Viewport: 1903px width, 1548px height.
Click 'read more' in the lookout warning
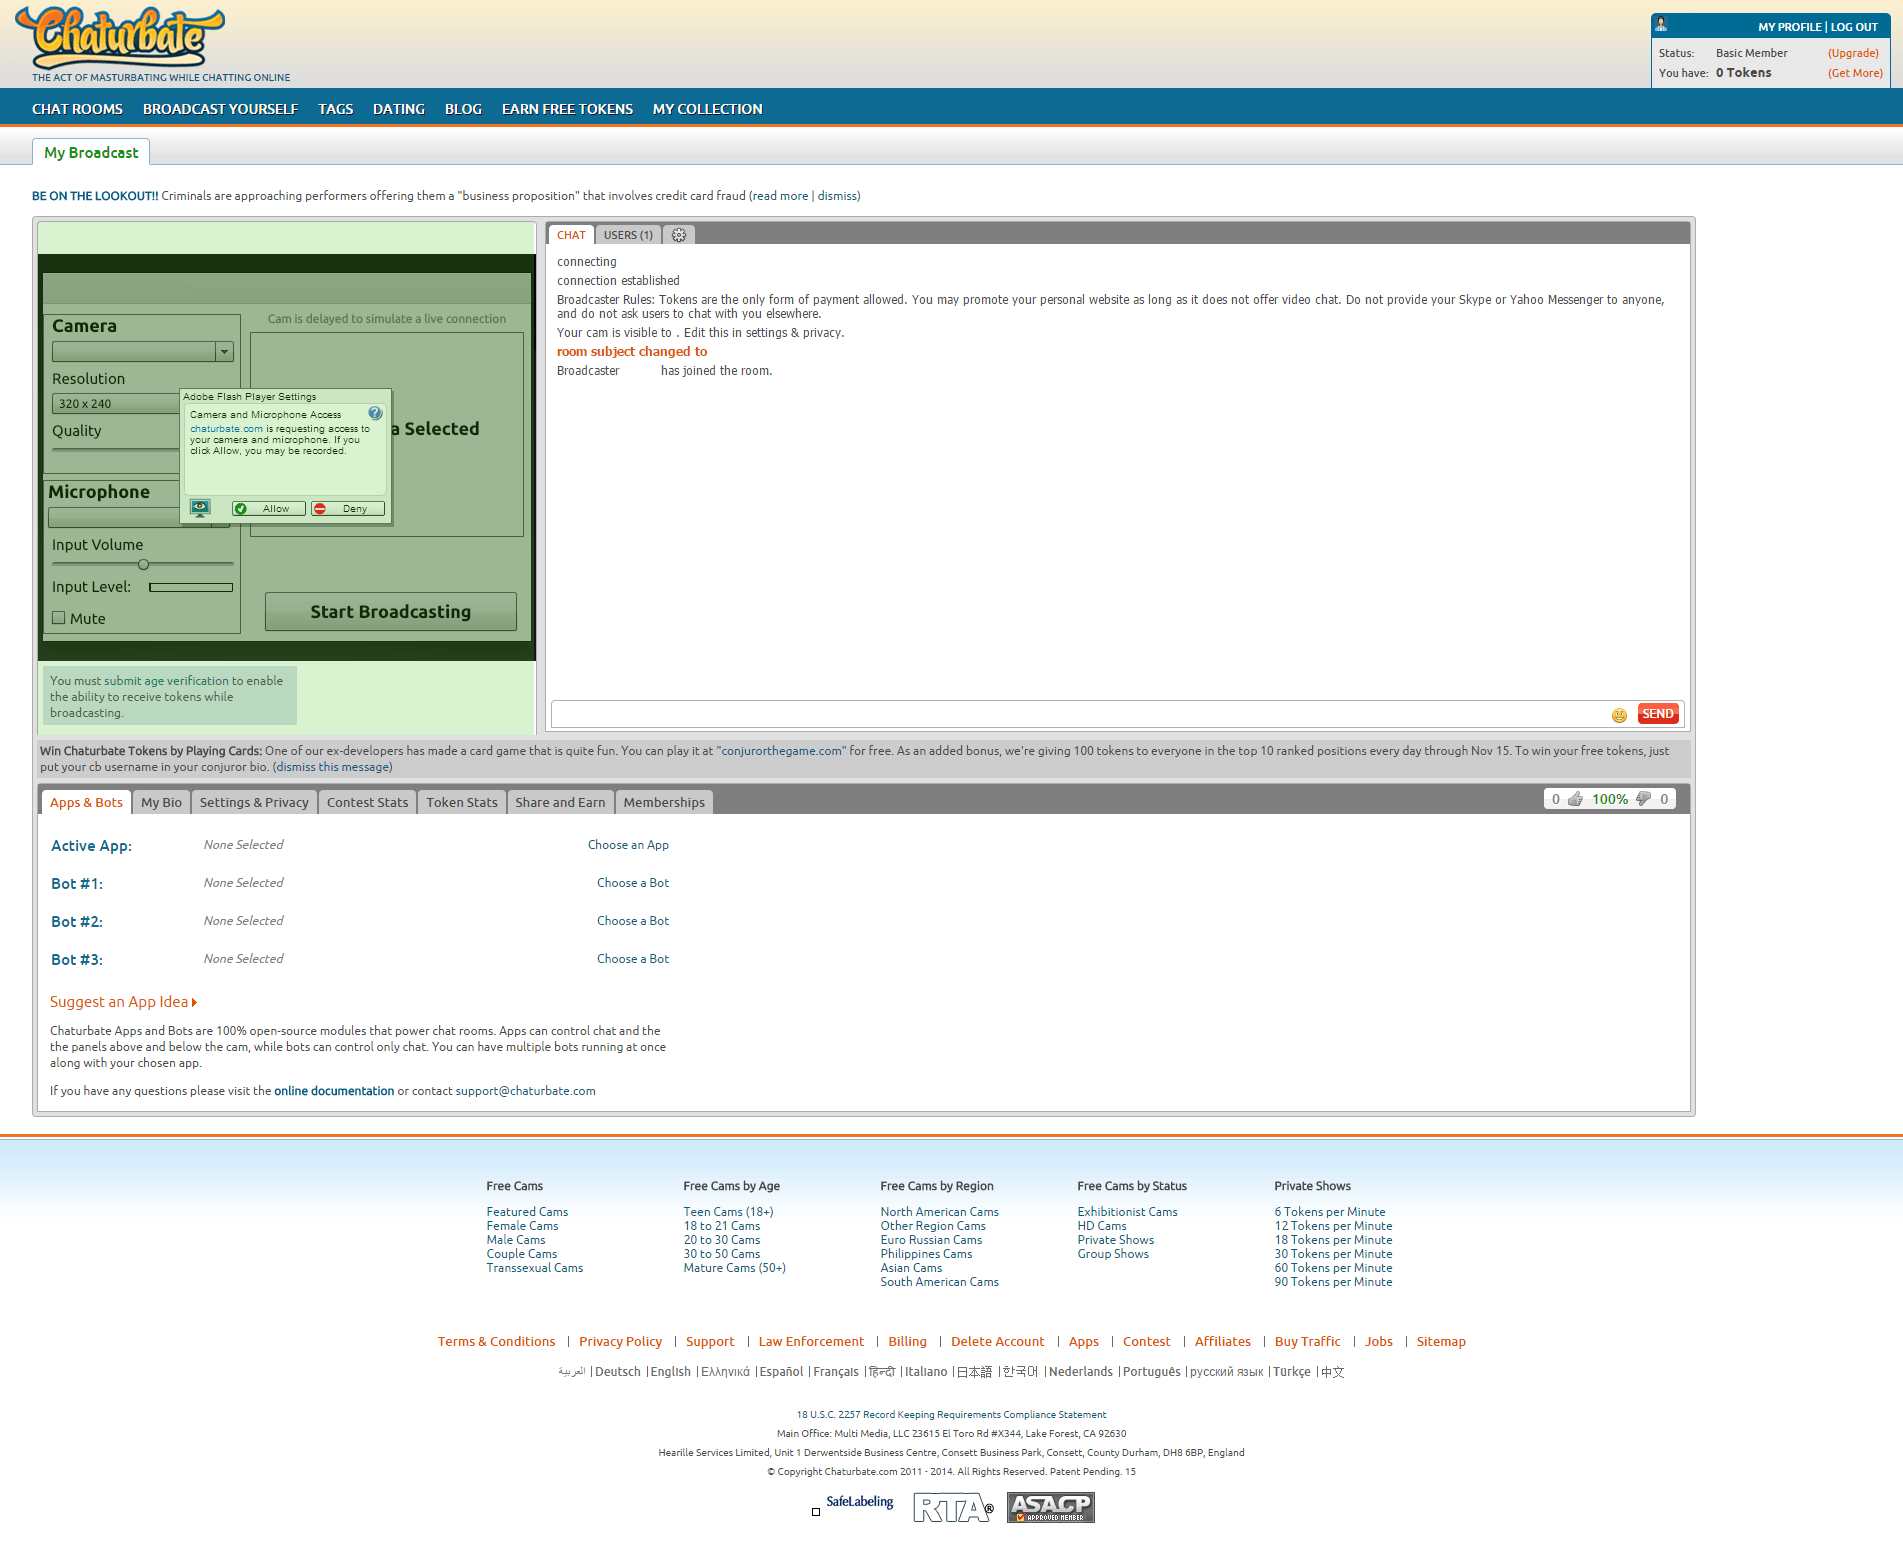click(781, 196)
